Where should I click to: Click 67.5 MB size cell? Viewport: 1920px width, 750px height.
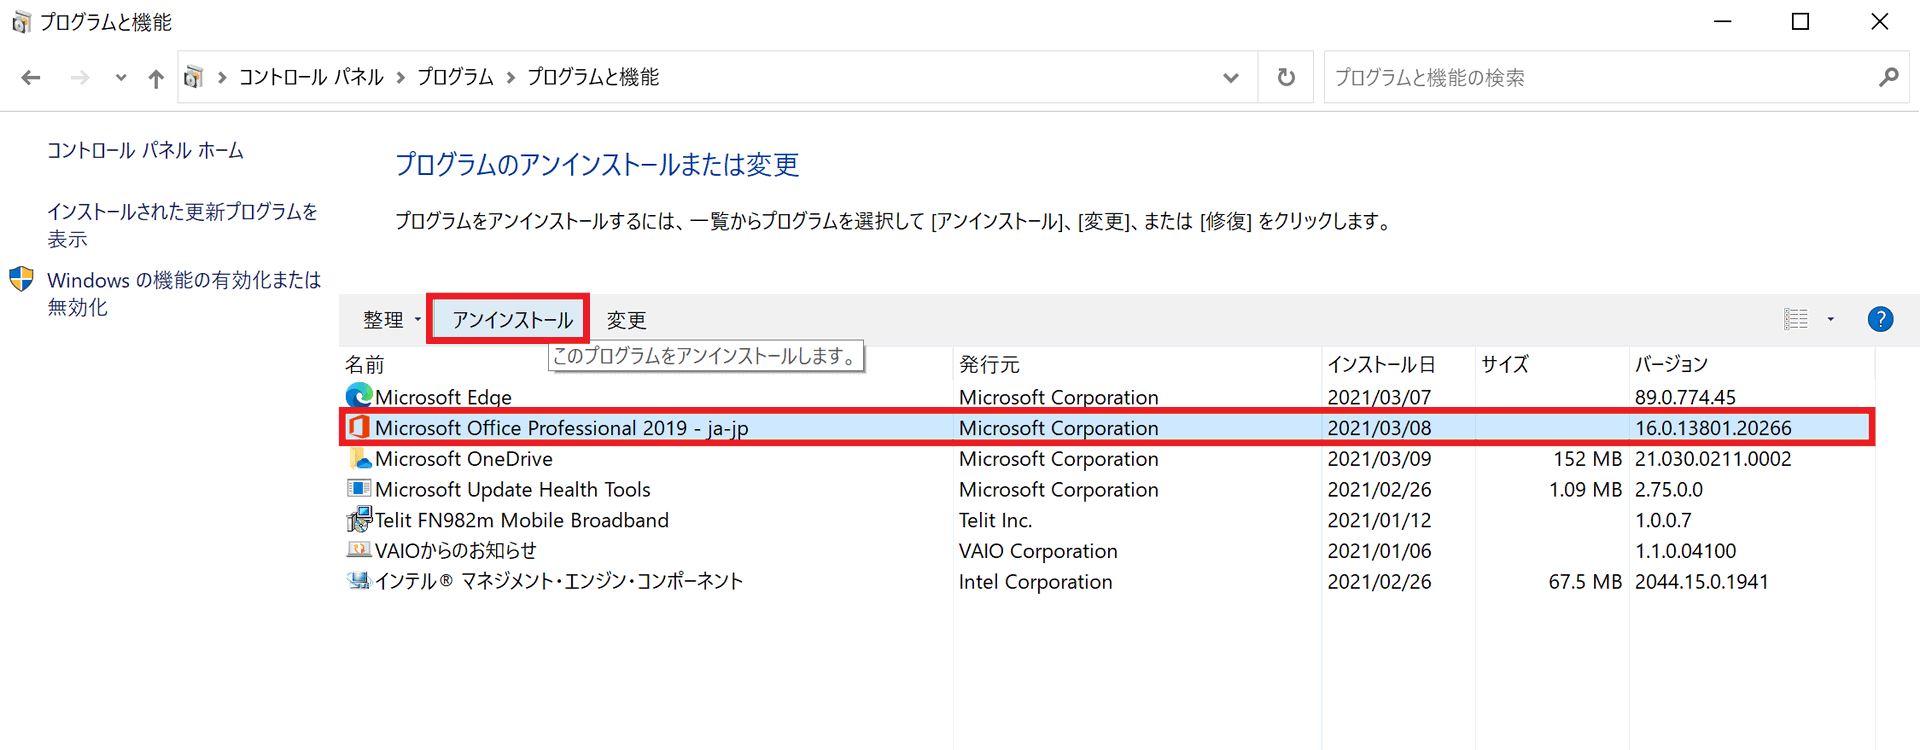(x=1585, y=582)
